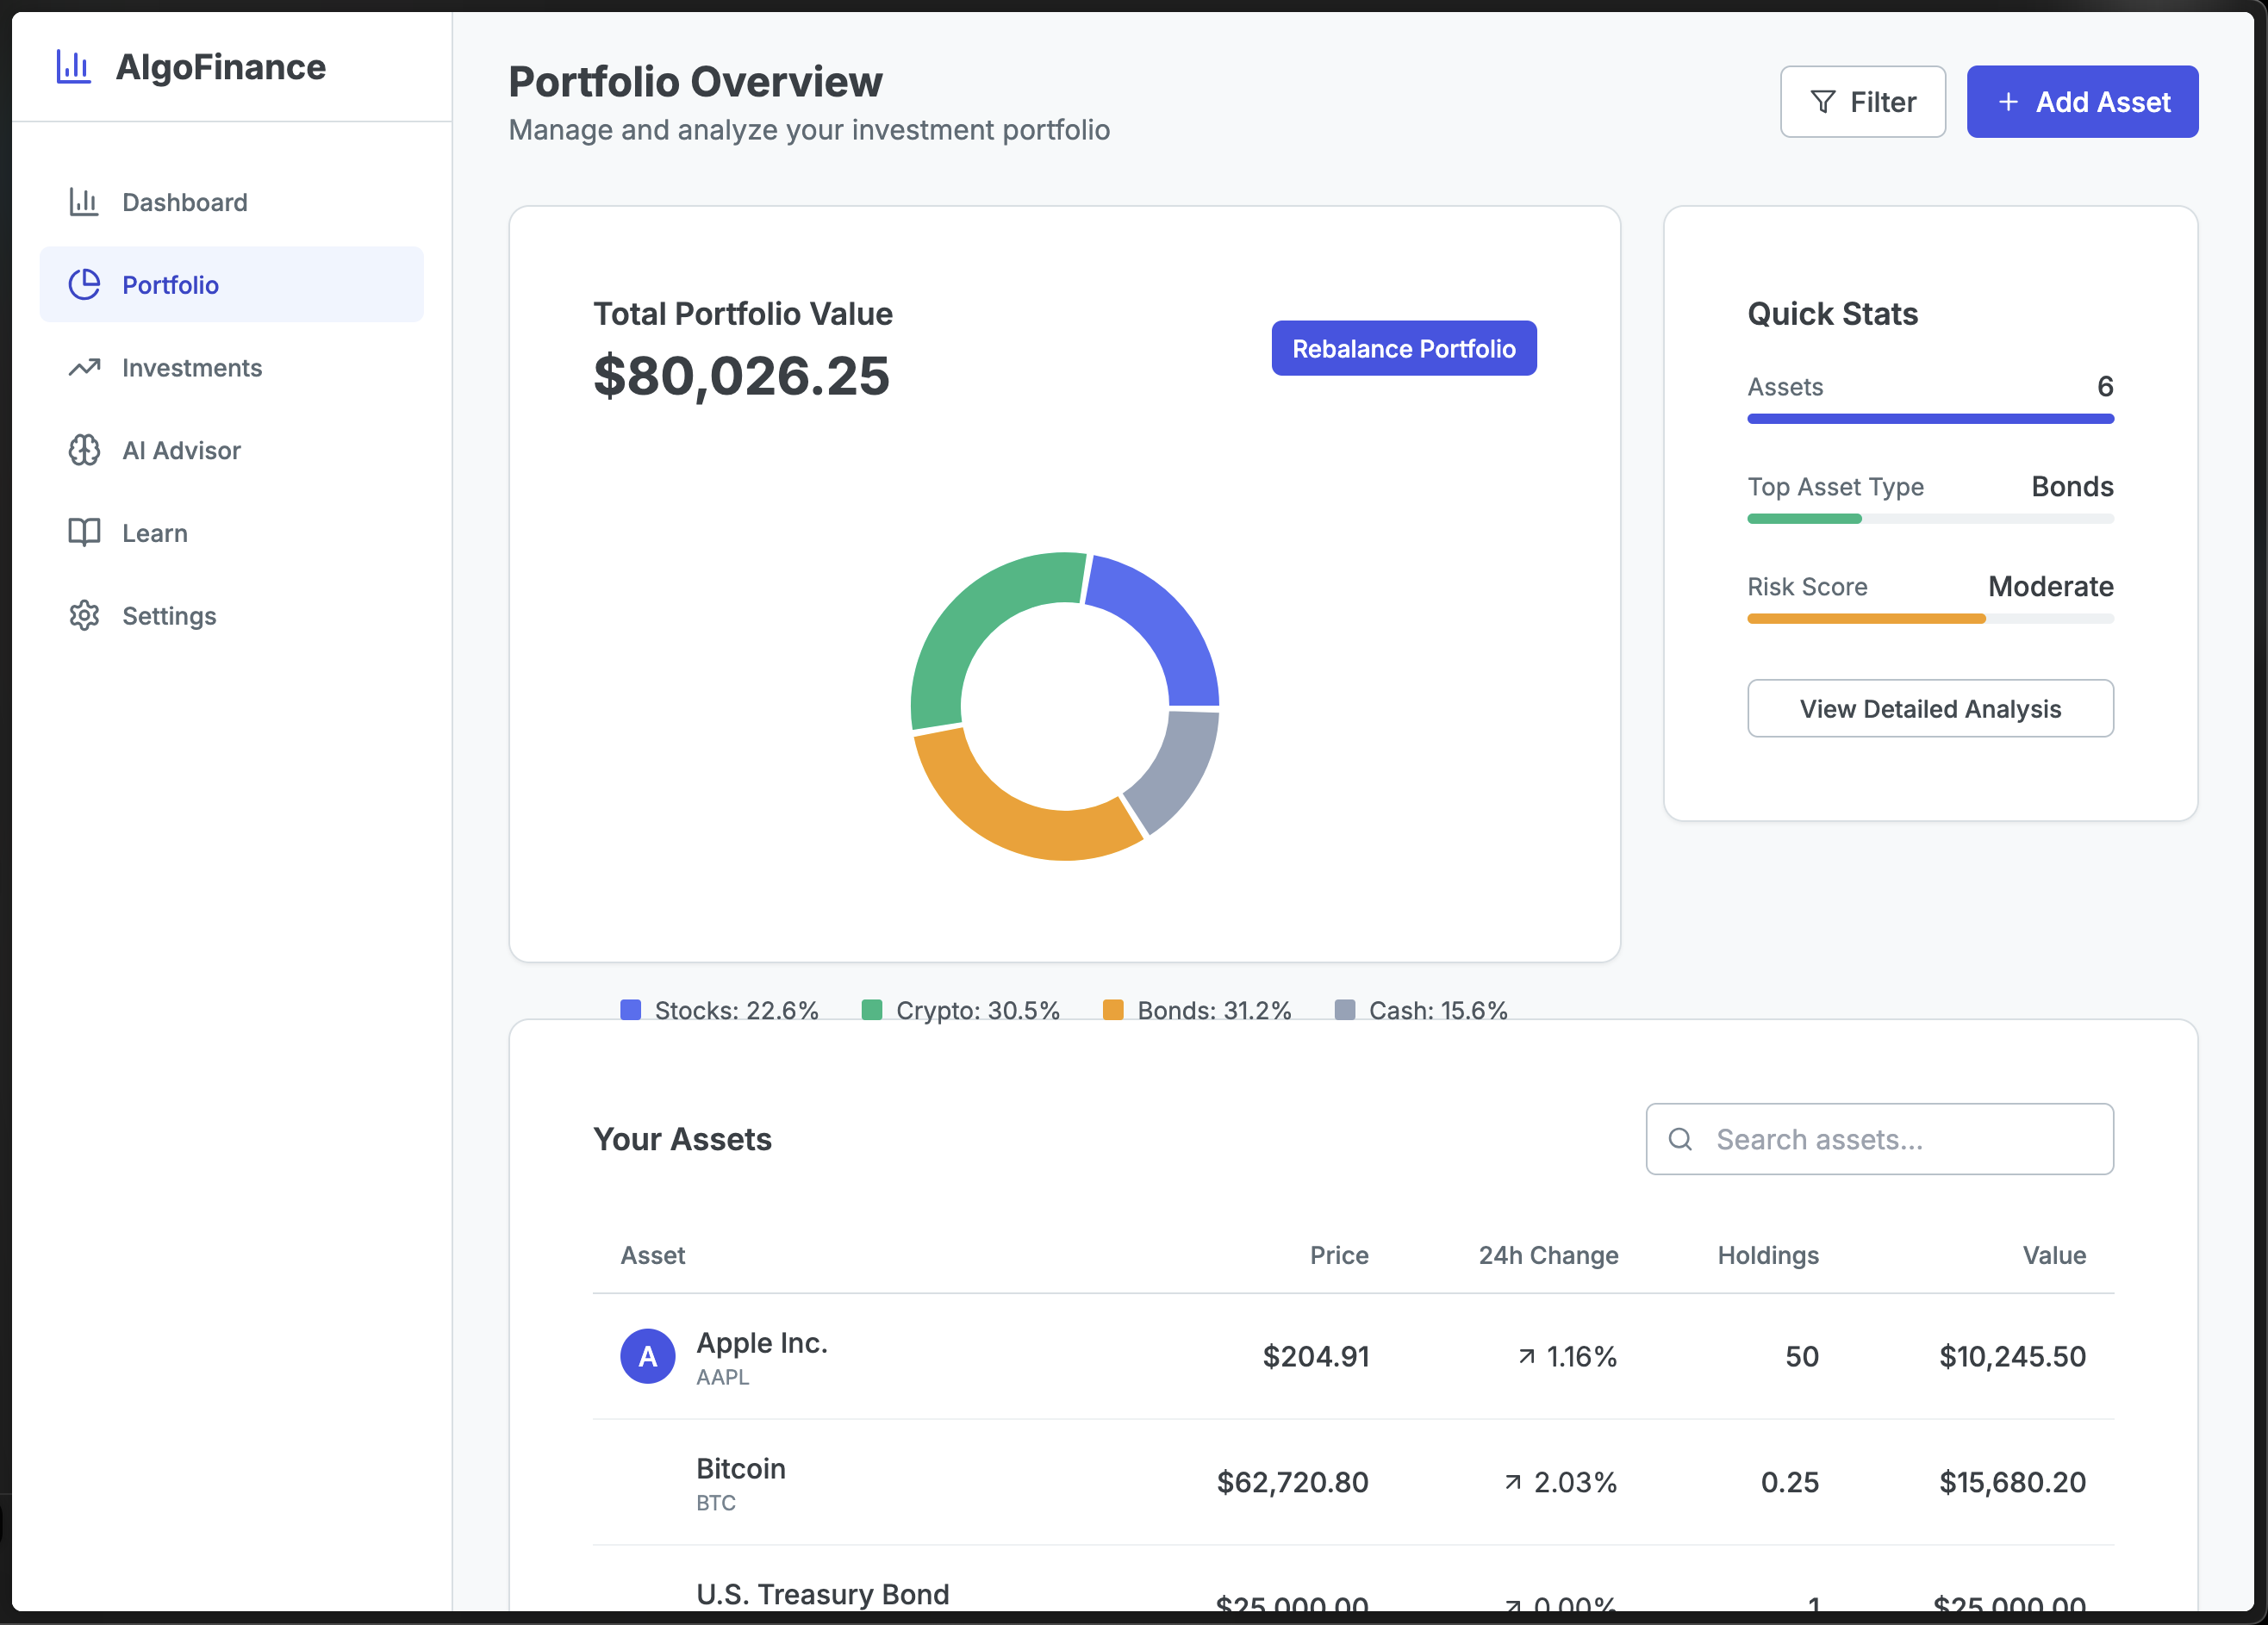The width and height of the screenshot is (2268, 1625).
Task: Go to the AI Advisor section
Action: point(181,450)
